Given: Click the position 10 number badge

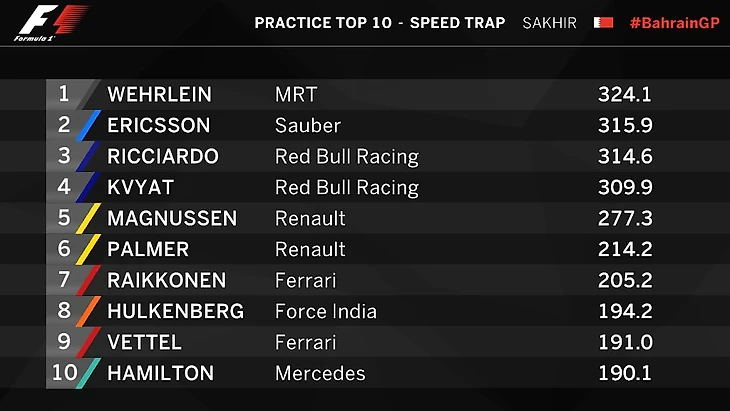Looking at the screenshot, I should coord(64,373).
